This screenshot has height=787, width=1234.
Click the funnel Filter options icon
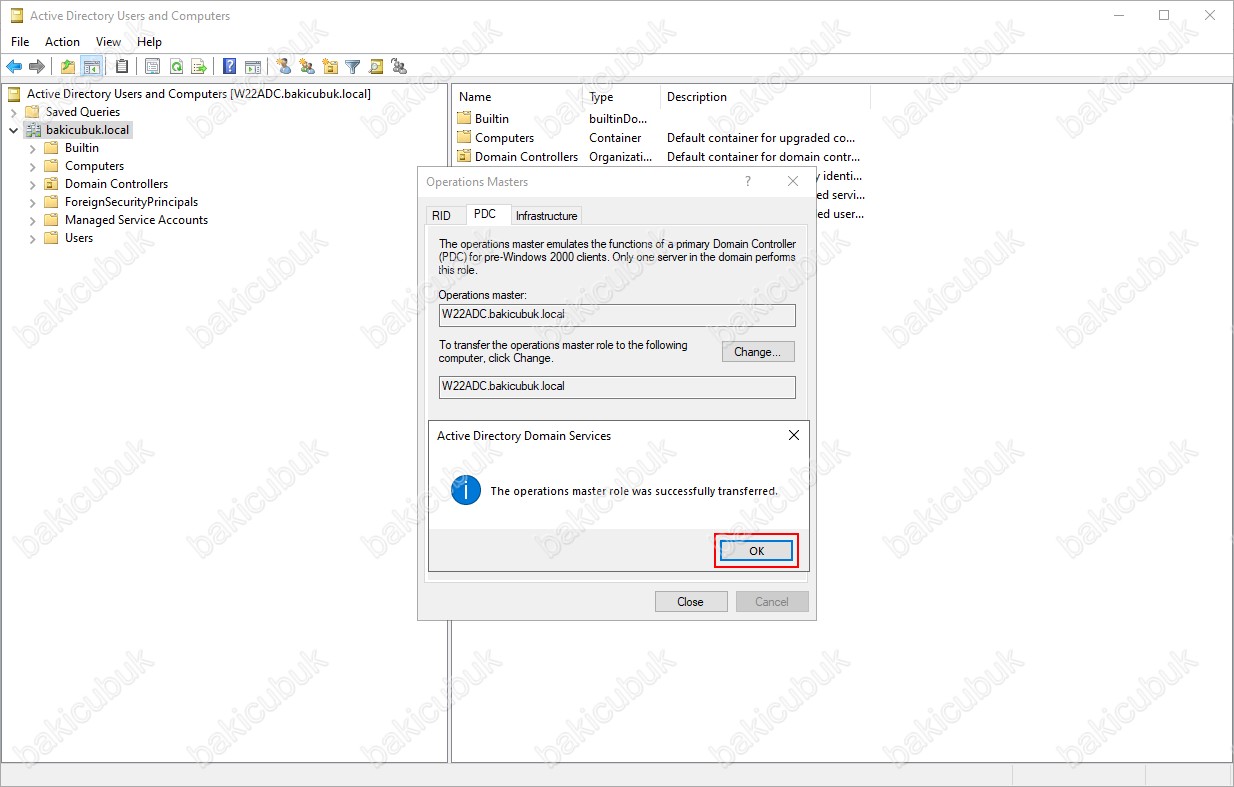[353, 67]
